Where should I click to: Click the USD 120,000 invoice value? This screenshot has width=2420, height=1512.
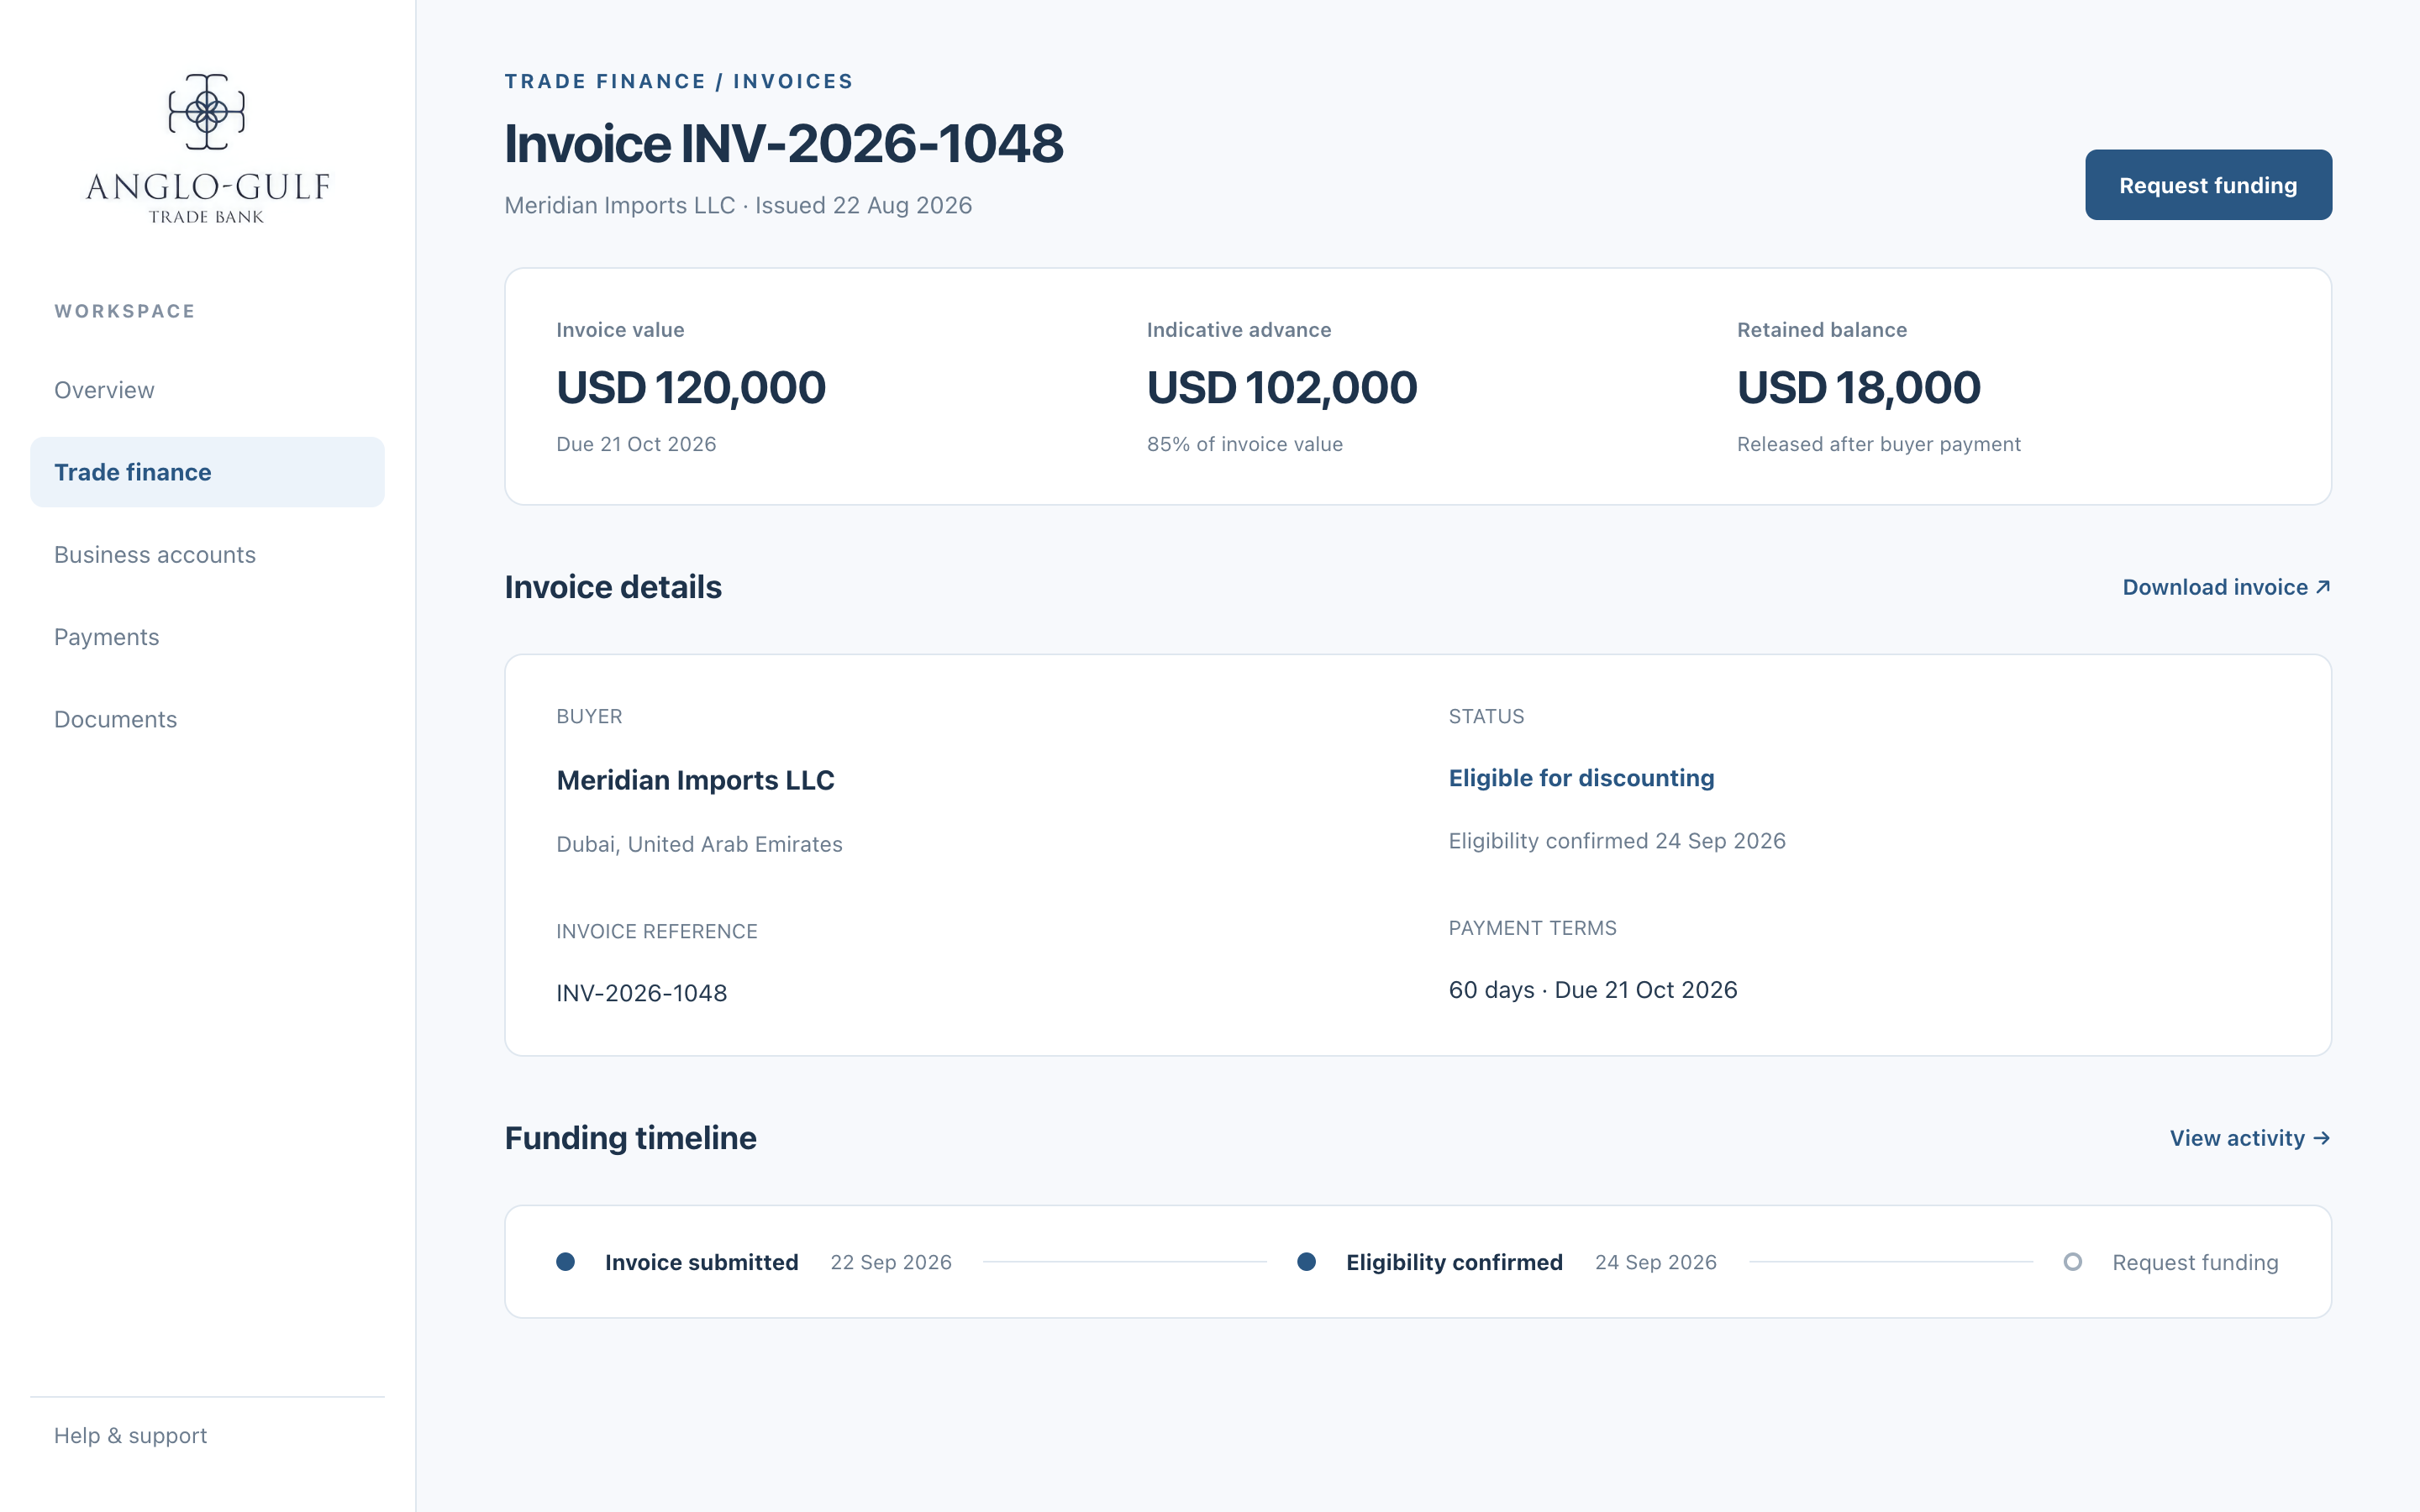[691, 388]
